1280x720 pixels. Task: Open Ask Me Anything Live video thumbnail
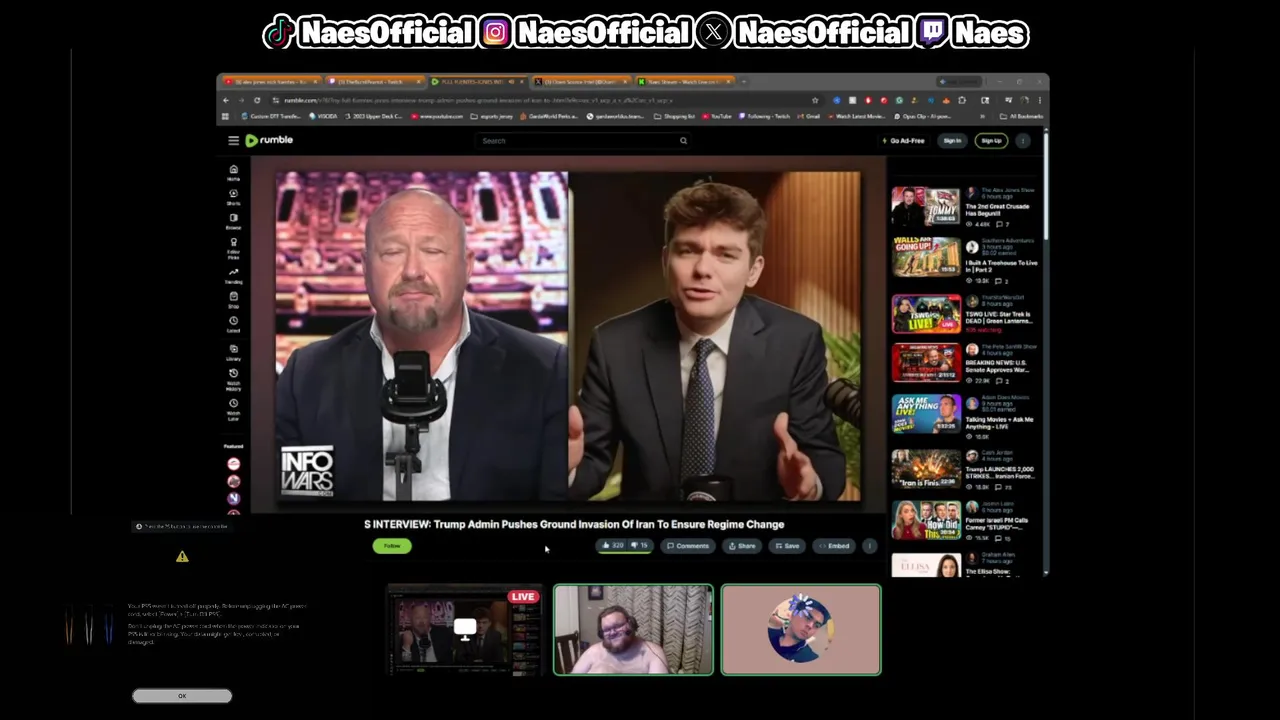(x=926, y=414)
